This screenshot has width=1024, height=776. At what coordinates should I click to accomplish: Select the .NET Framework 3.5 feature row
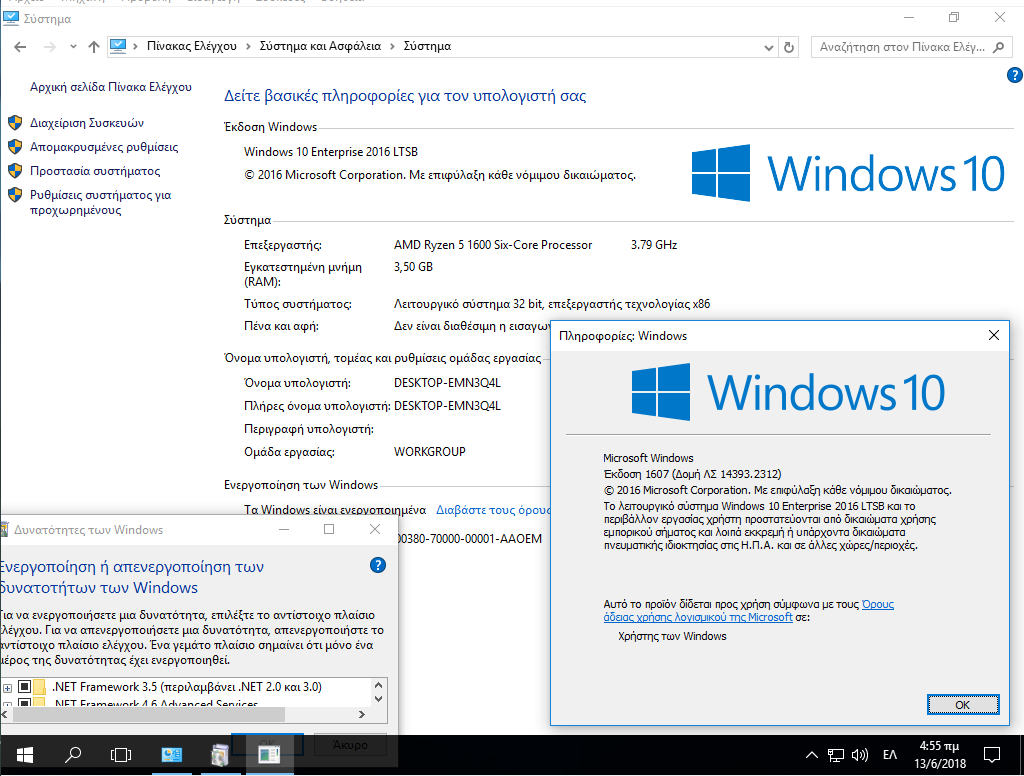187,687
